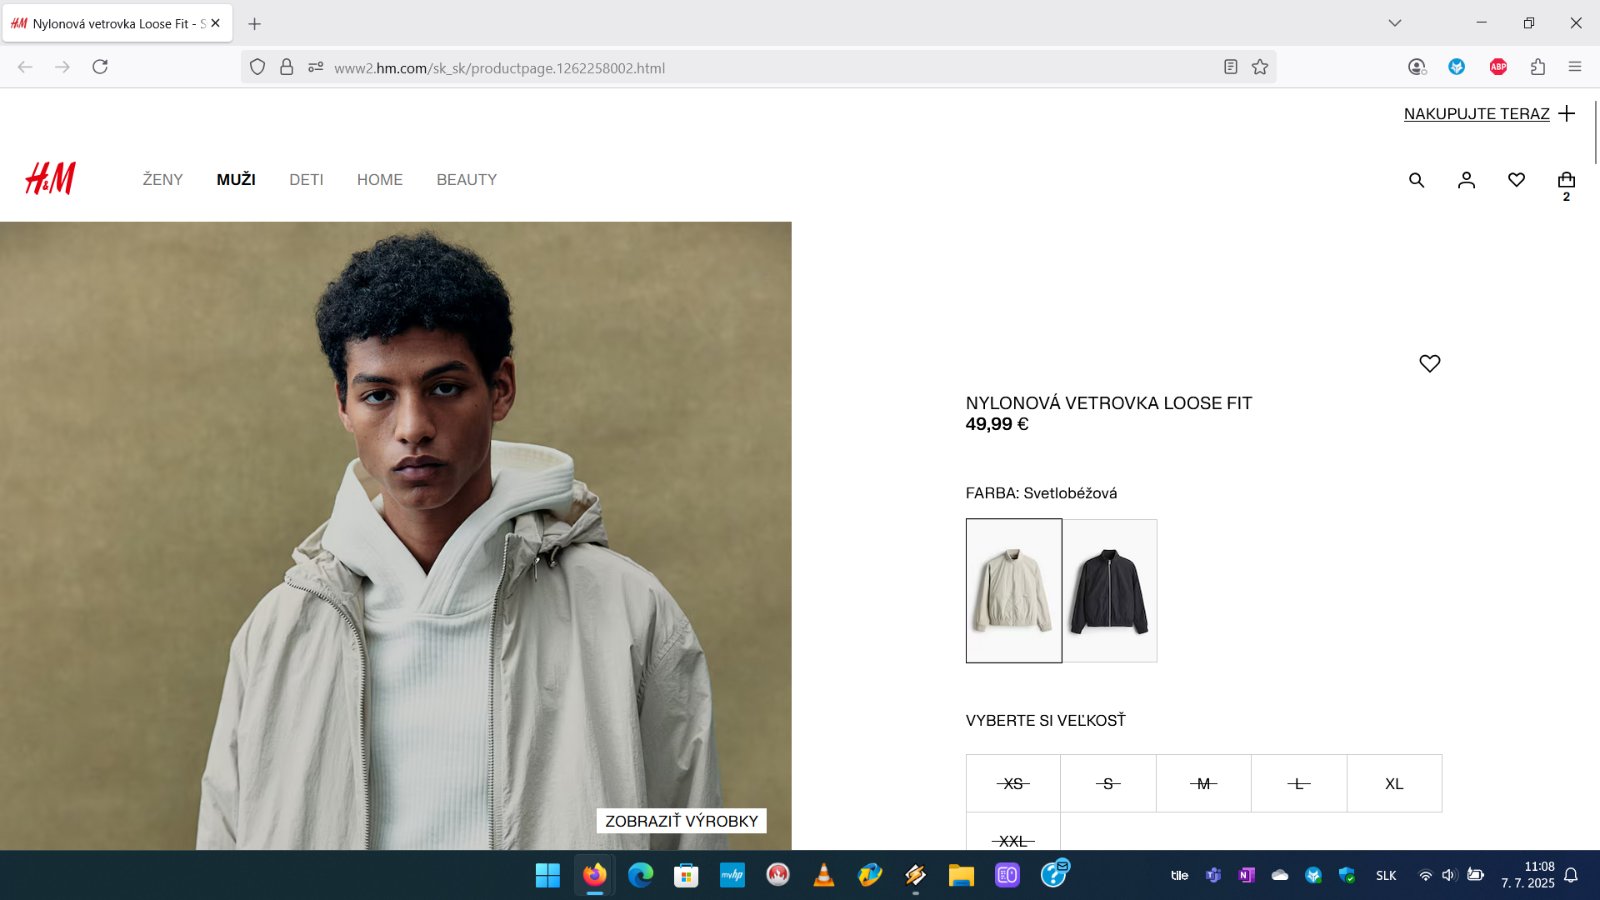Open the Beauty menu category
Image resolution: width=1600 pixels, height=900 pixels.
click(x=466, y=180)
